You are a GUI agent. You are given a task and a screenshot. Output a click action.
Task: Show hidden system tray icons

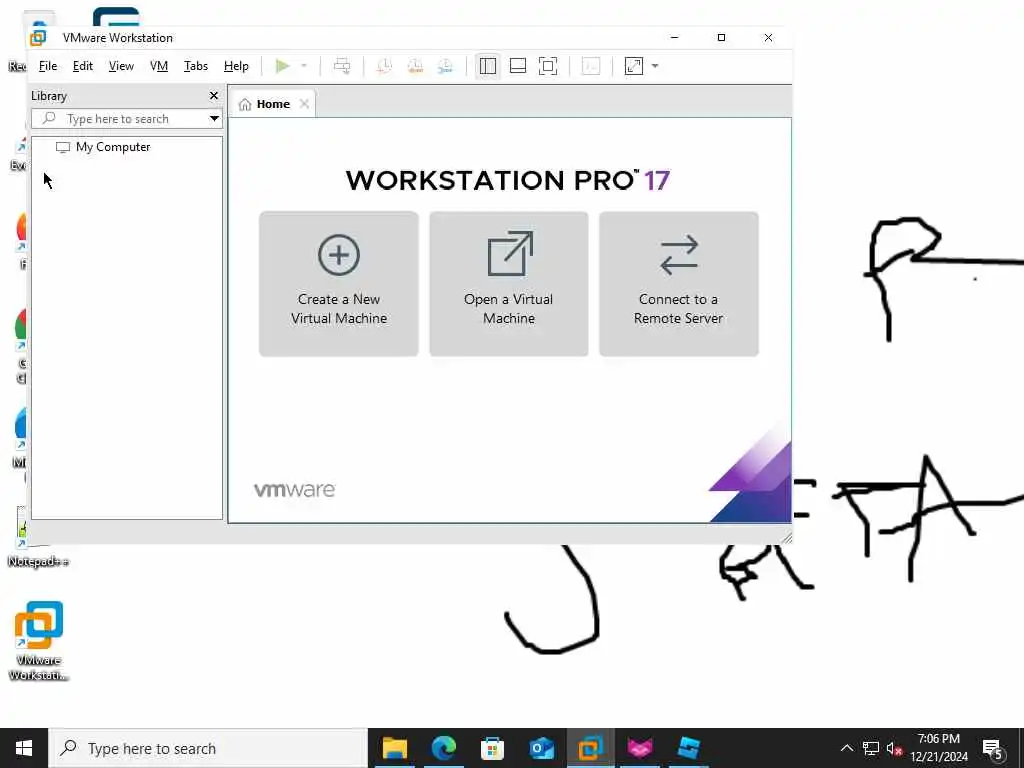[846, 748]
